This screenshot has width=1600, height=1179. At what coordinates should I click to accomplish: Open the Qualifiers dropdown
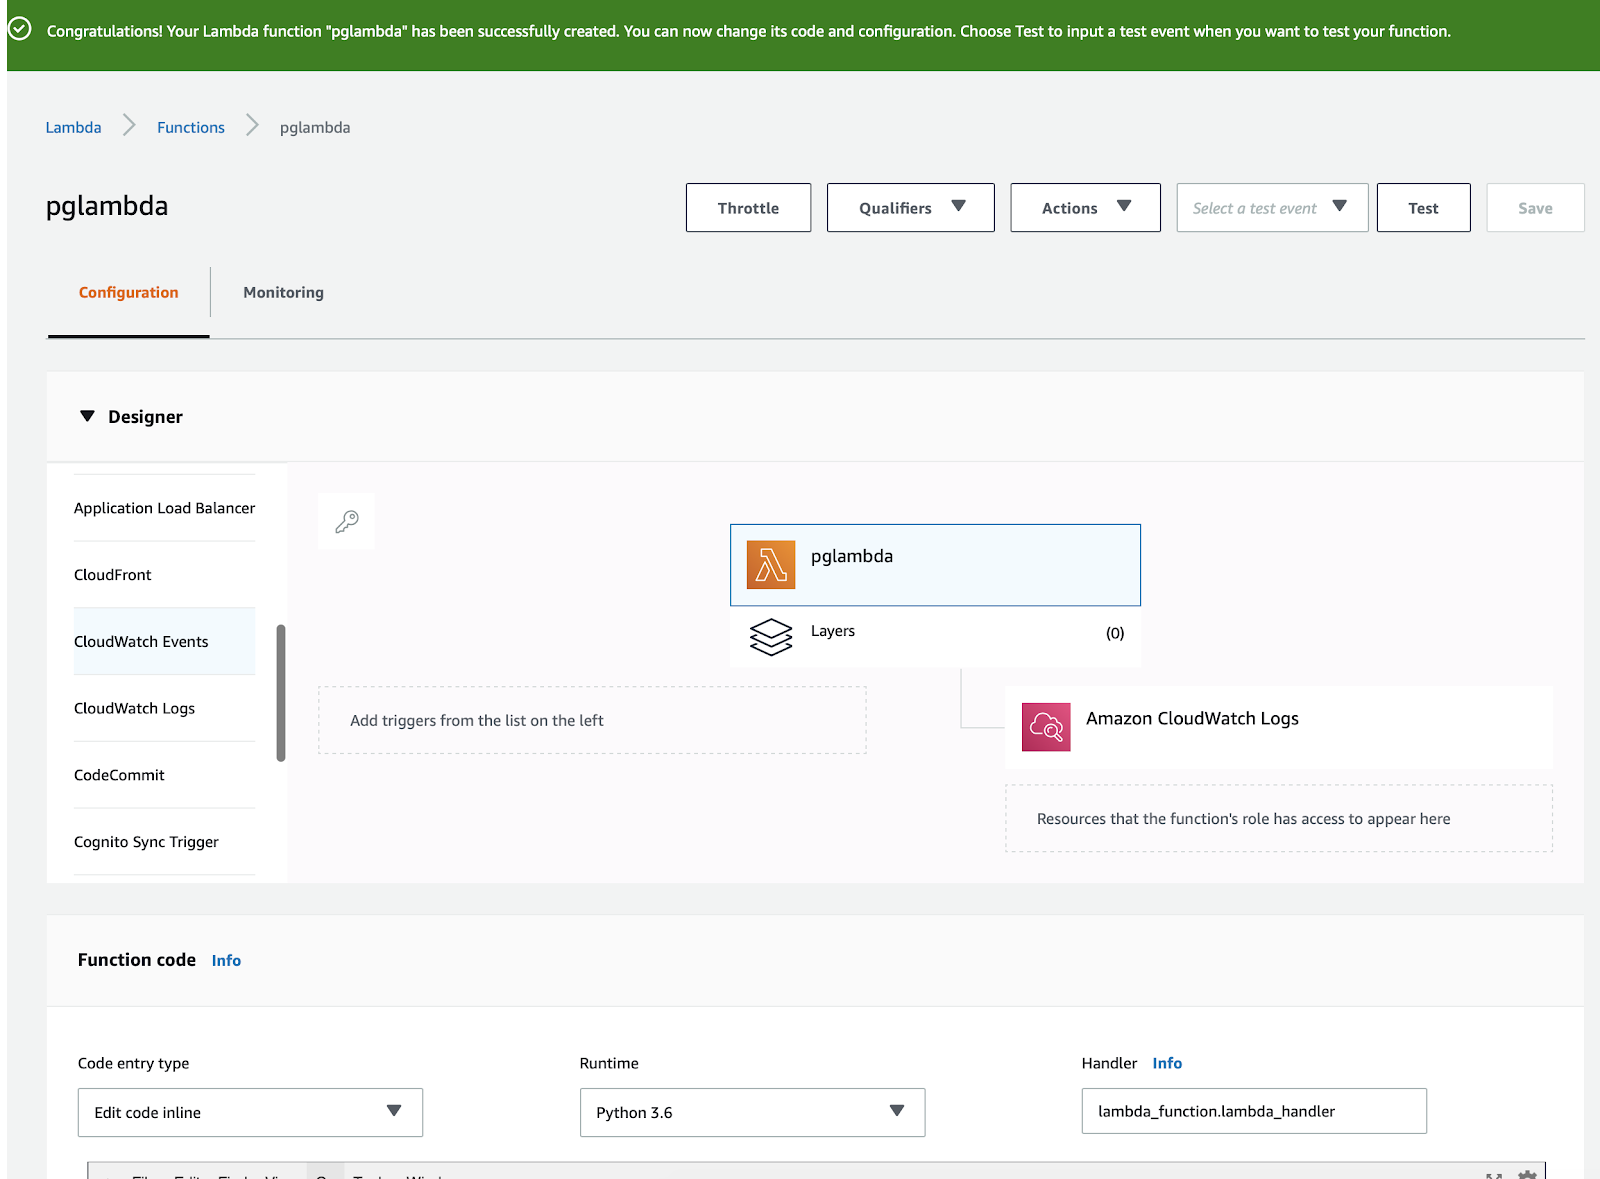pos(911,208)
